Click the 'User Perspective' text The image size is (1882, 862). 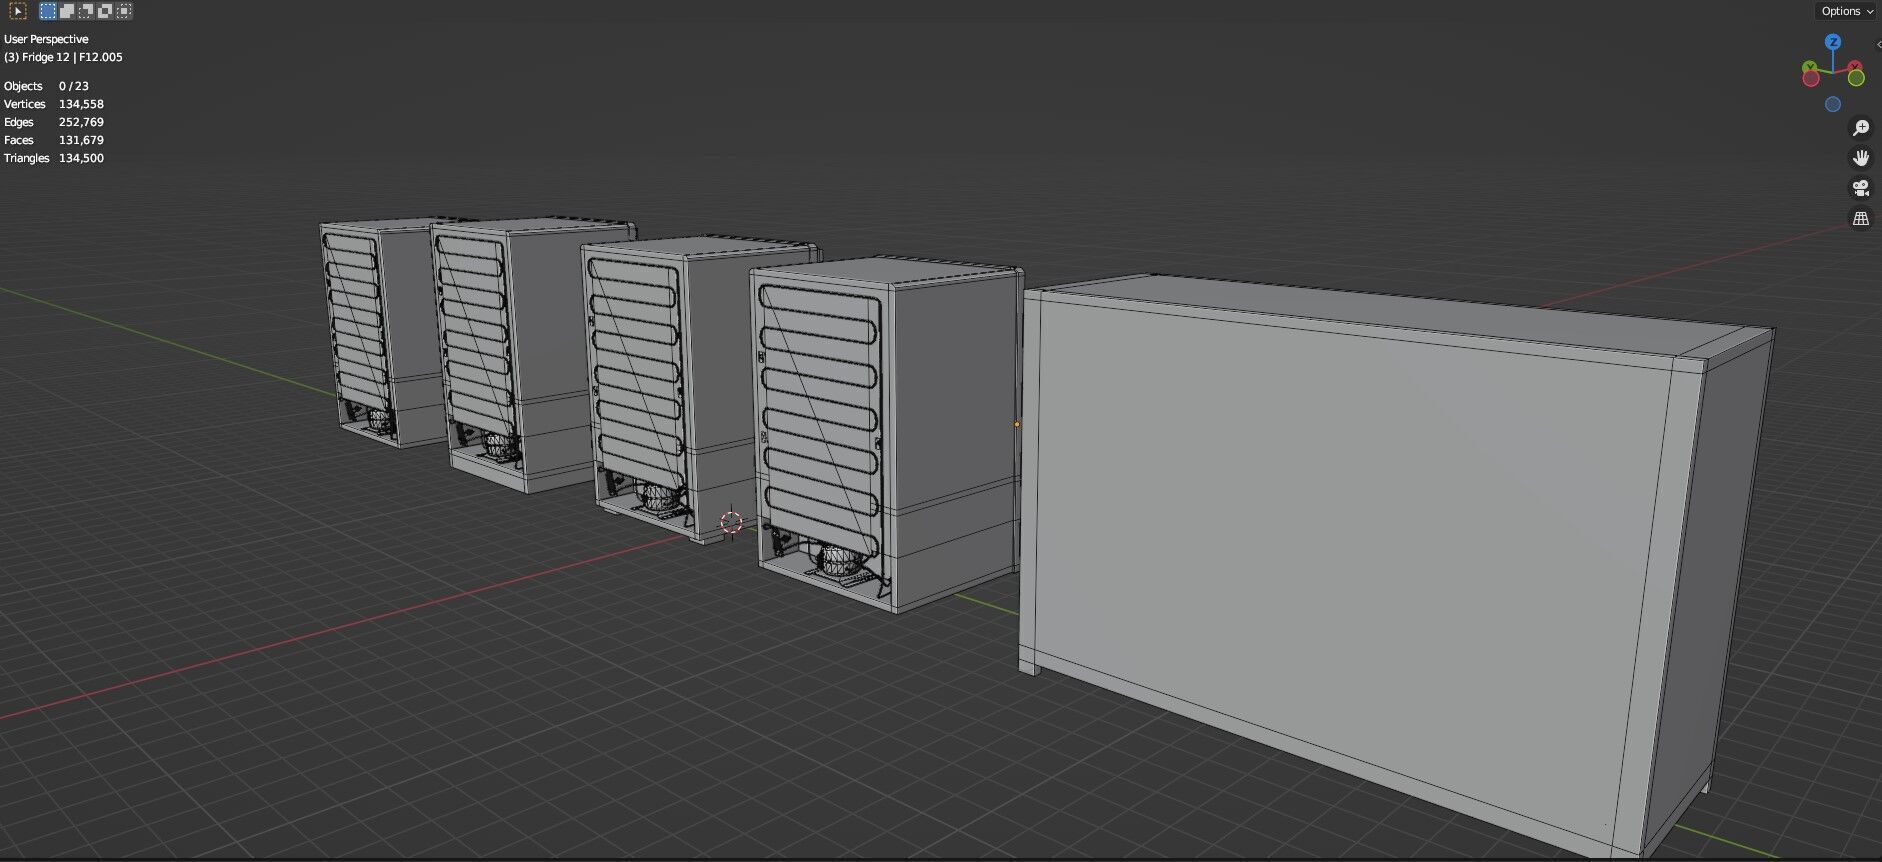pos(46,39)
